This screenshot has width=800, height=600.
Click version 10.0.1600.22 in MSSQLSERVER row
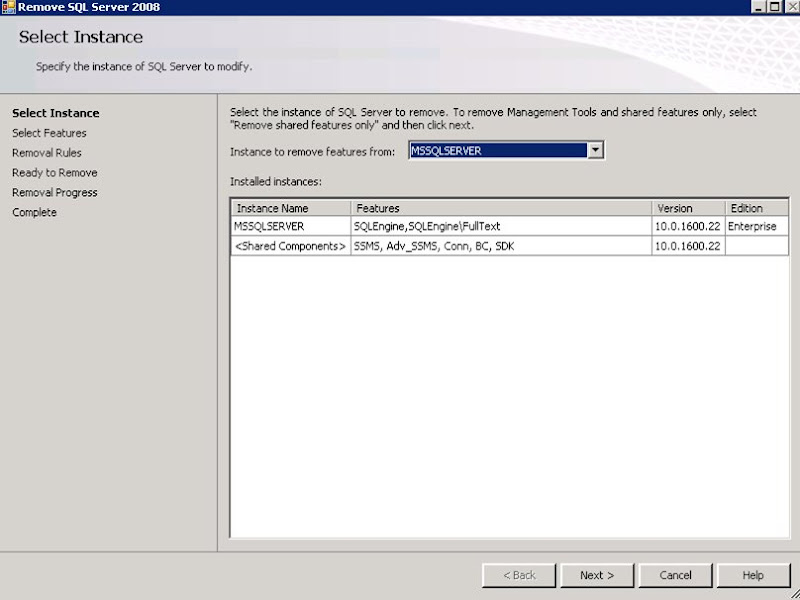[x=687, y=226]
